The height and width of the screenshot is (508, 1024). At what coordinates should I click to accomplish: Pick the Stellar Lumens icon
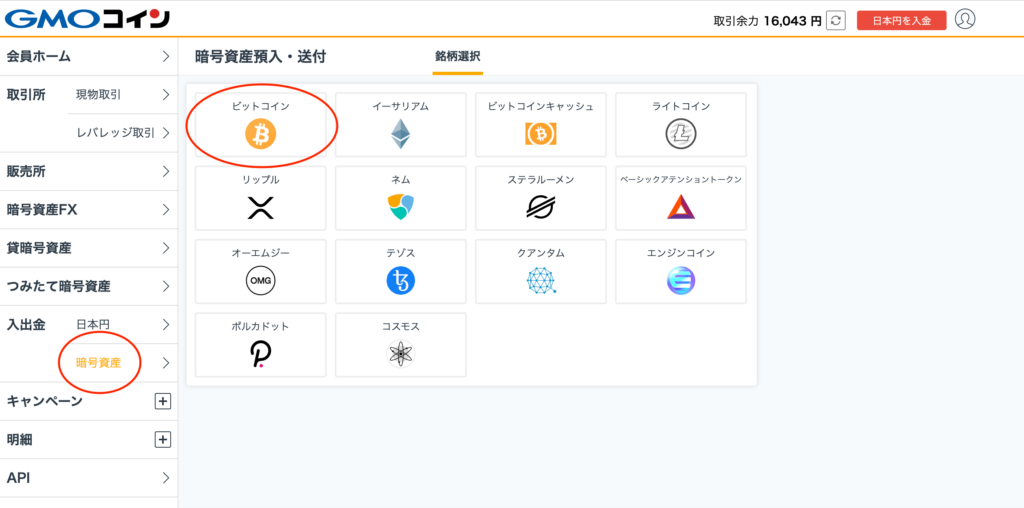(540, 208)
